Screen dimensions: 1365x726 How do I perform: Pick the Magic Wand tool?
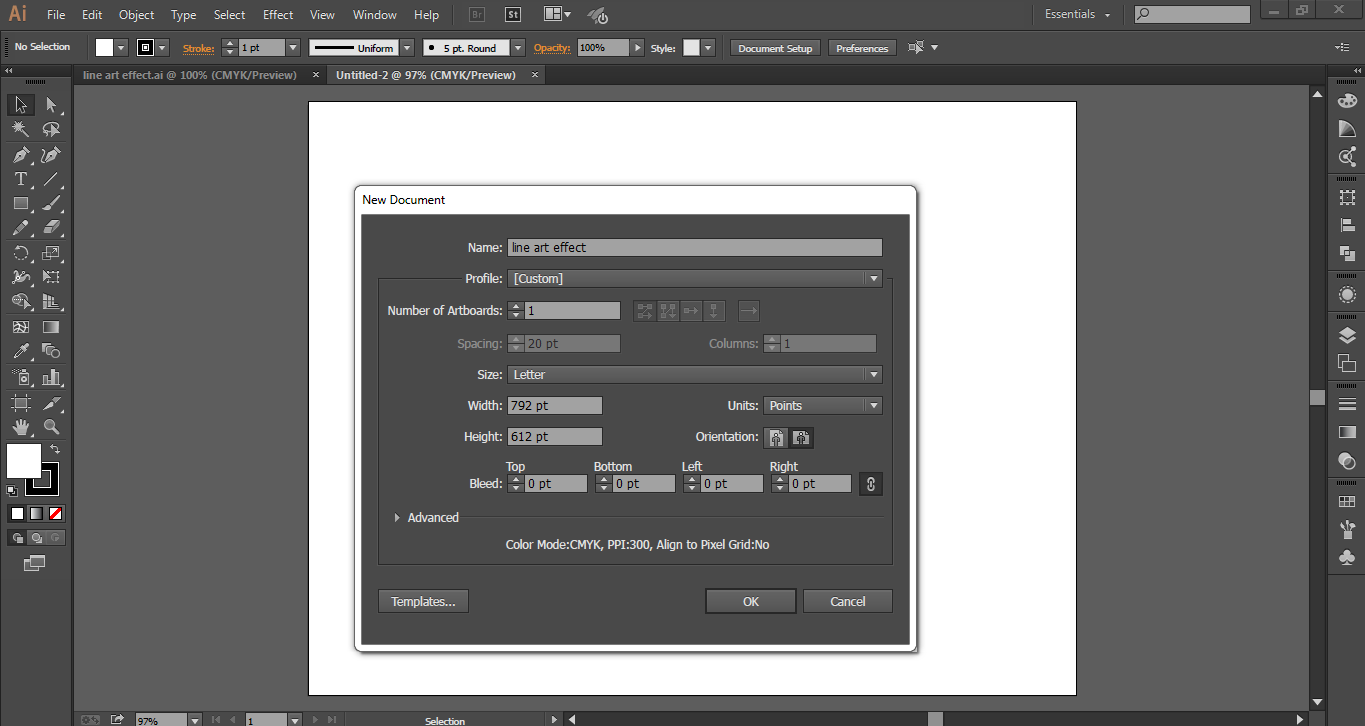click(x=20, y=130)
